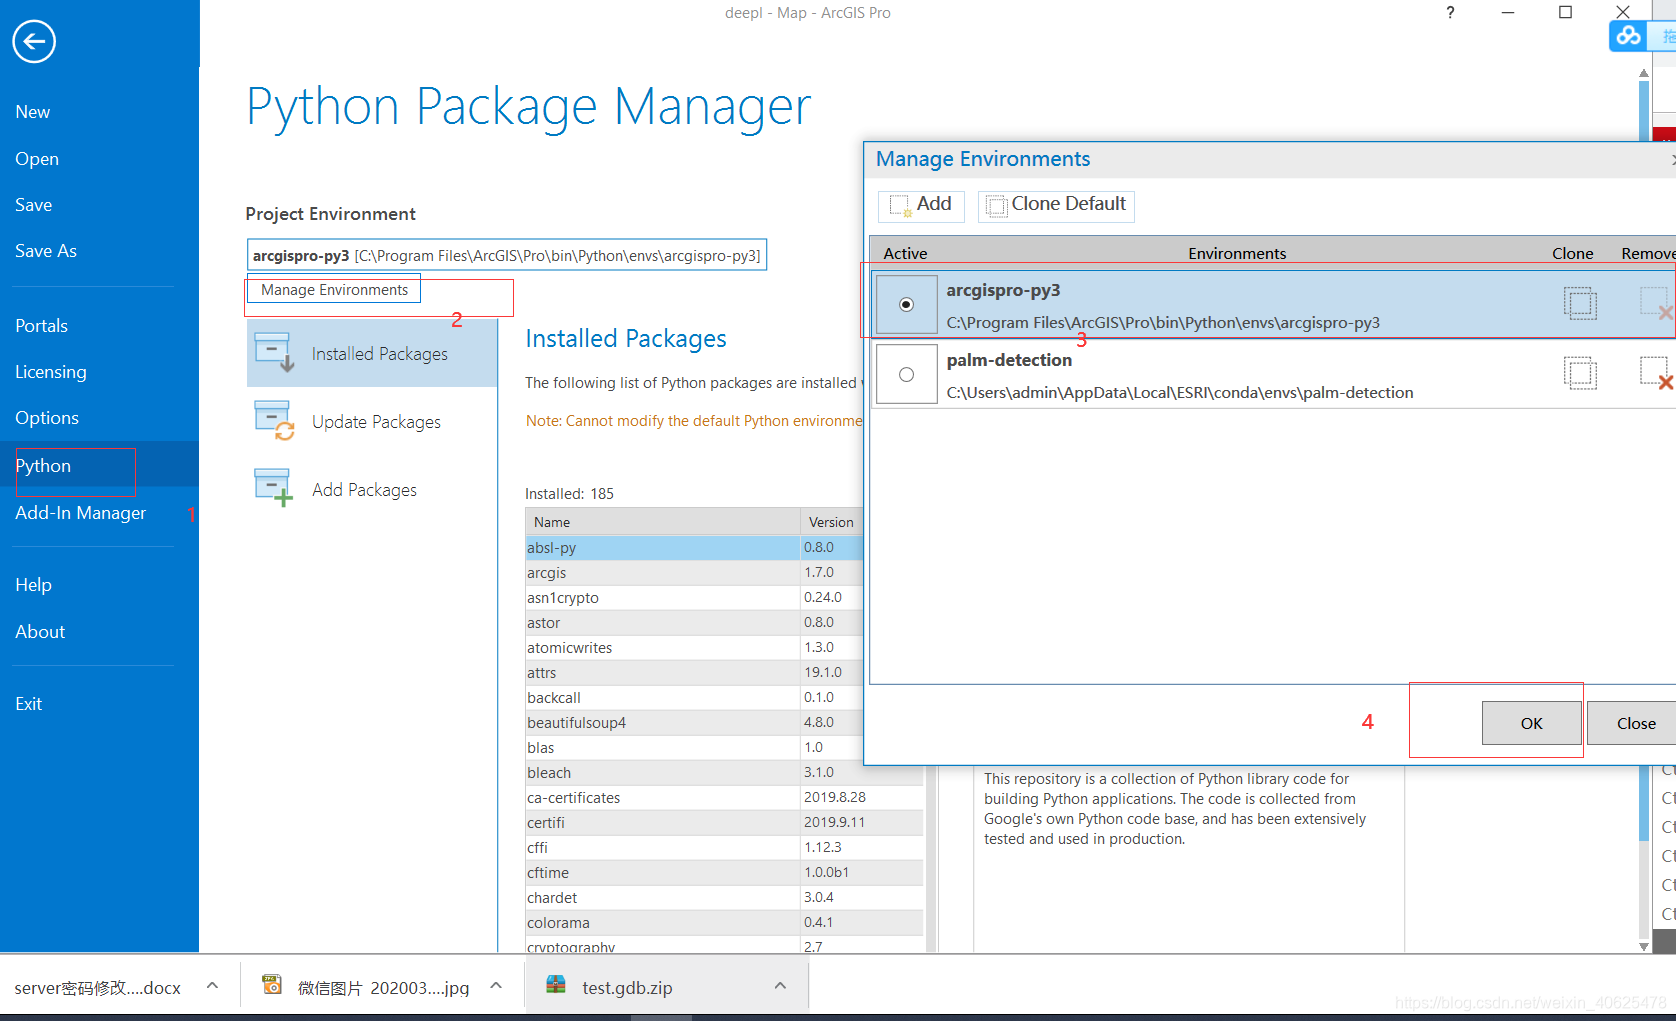Select the beautifulsoup4 package row

coord(694,723)
